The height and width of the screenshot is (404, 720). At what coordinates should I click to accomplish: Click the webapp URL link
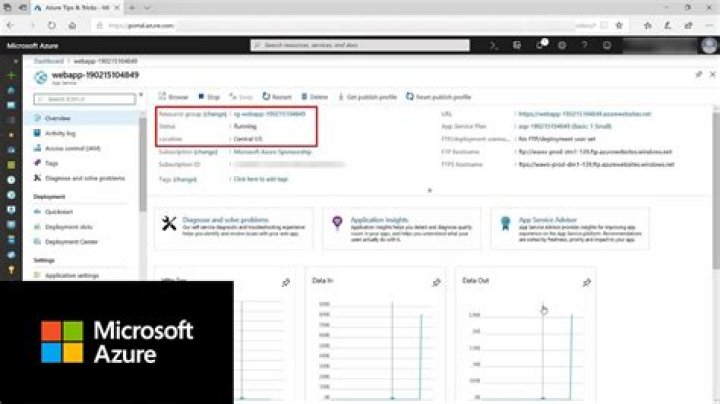click(x=584, y=114)
